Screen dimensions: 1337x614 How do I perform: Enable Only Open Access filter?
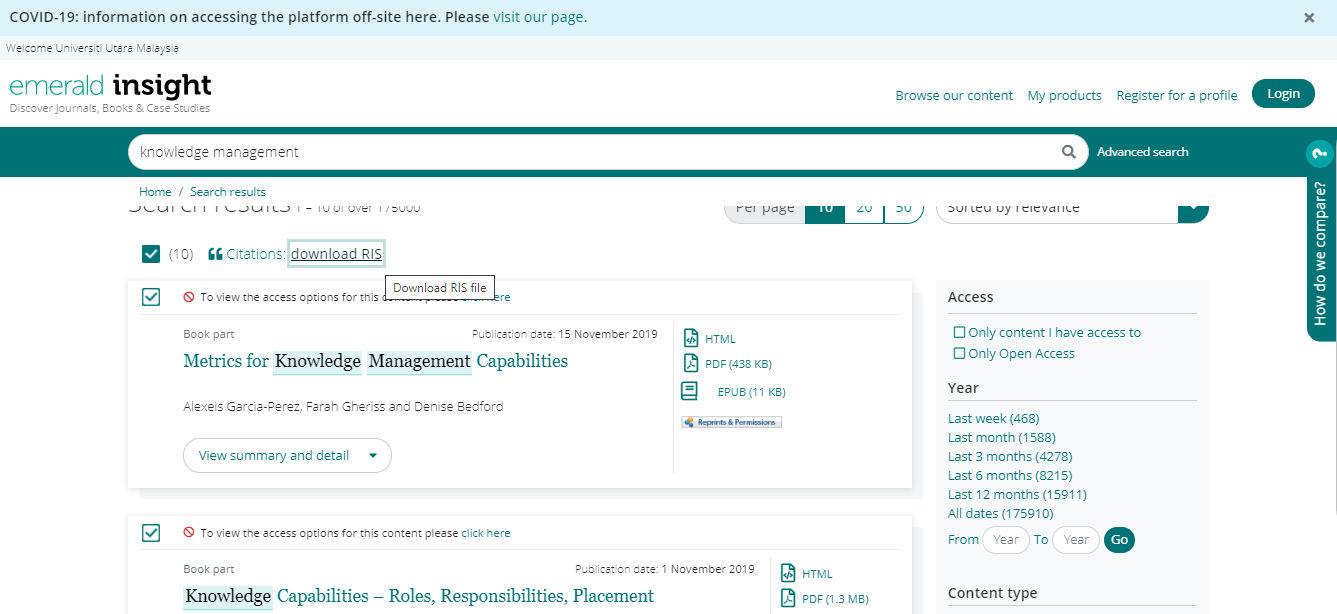coord(959,353)
